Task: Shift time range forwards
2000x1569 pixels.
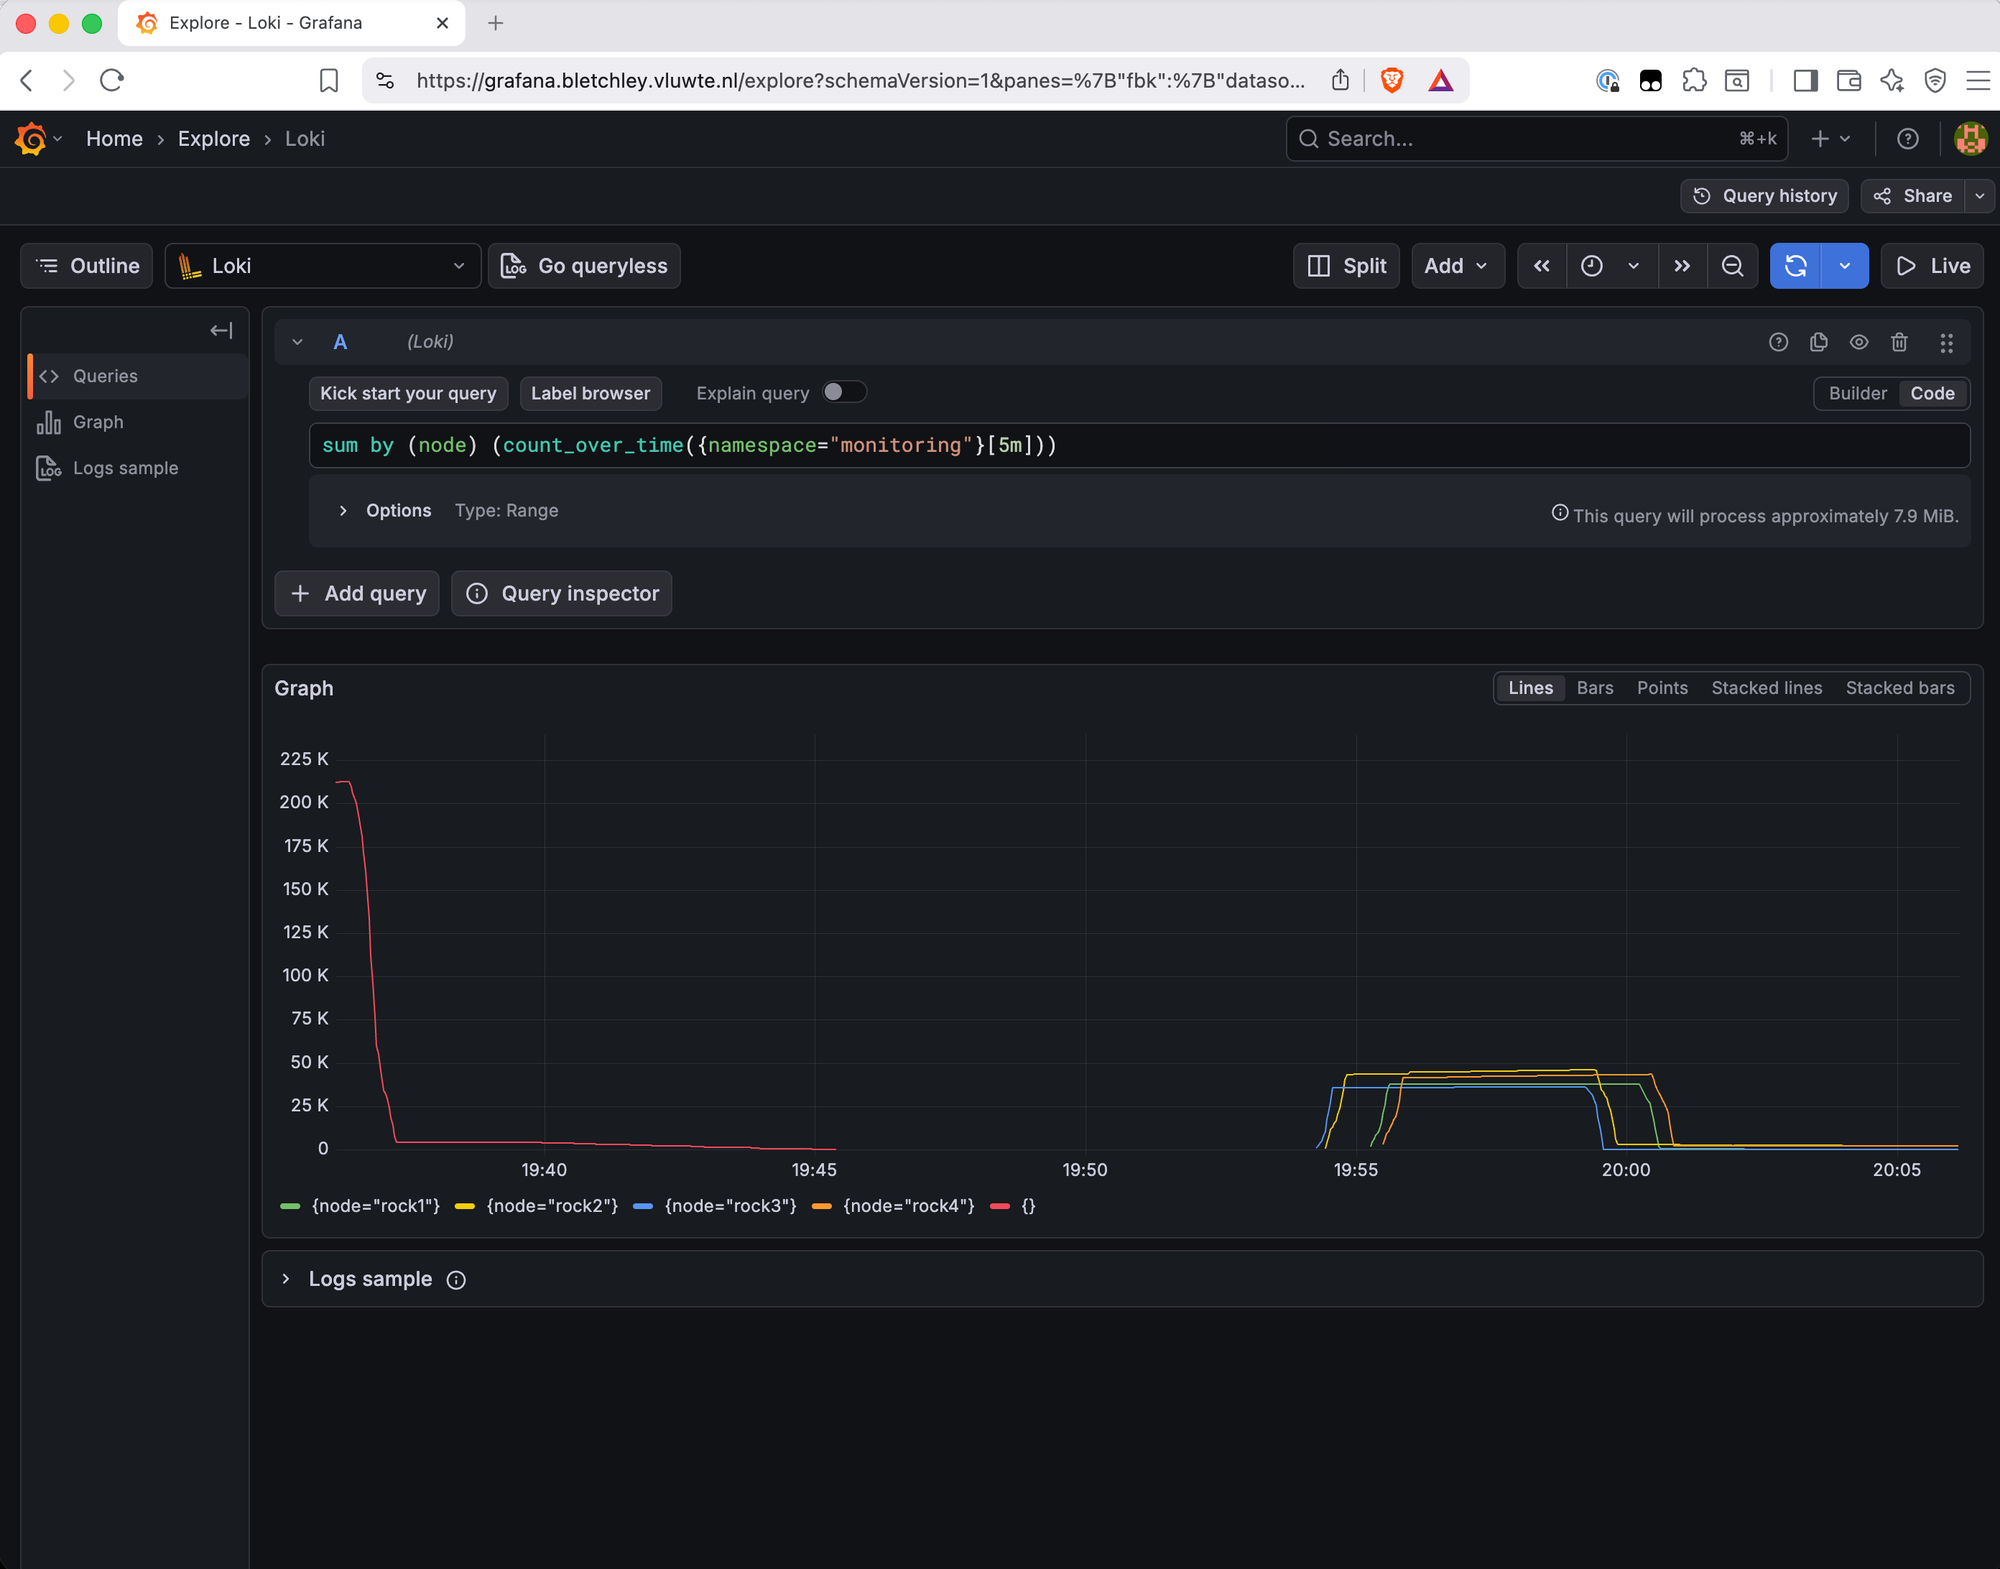Action: point(1682,266)
